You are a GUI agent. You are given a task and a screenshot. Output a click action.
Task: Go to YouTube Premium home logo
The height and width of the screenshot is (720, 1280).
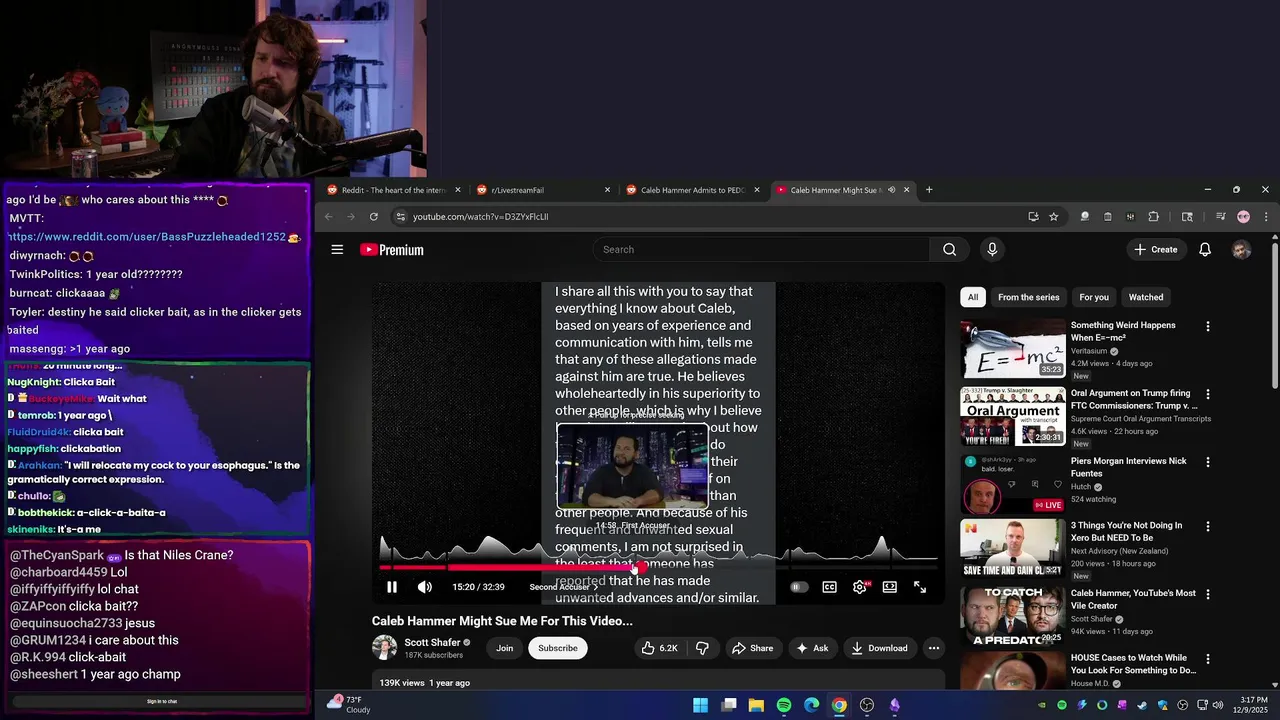point(392,250)
